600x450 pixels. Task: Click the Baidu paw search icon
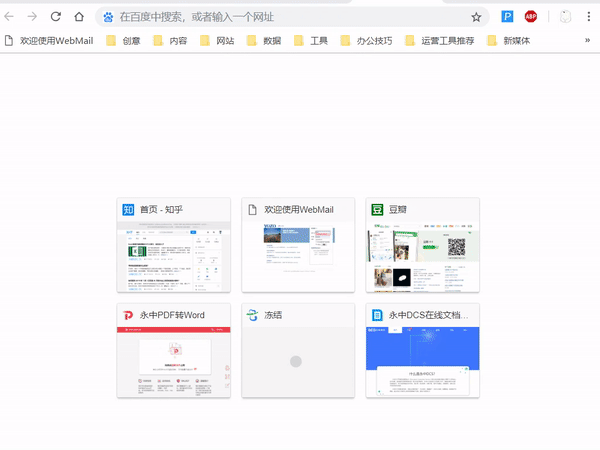[x=108, y=17]
